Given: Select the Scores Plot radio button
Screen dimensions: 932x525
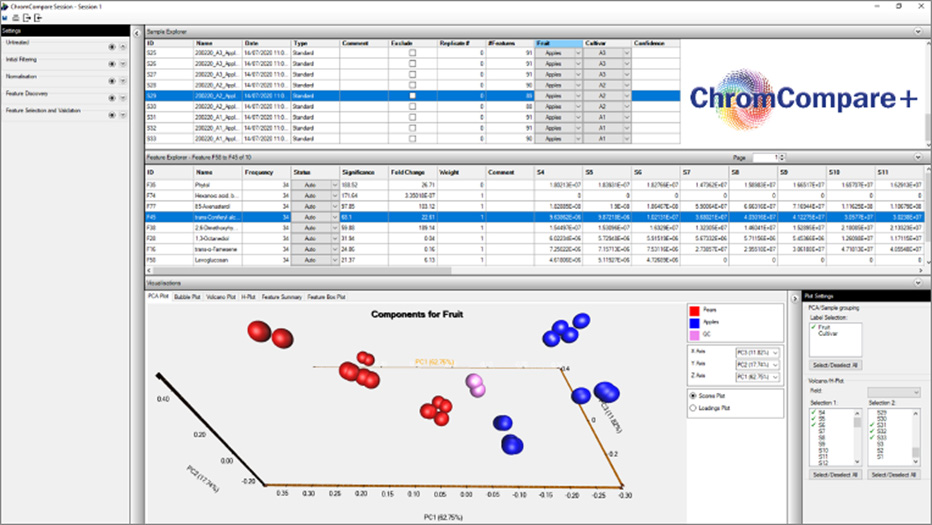Looking at the screenshot, I should point(693,395).
